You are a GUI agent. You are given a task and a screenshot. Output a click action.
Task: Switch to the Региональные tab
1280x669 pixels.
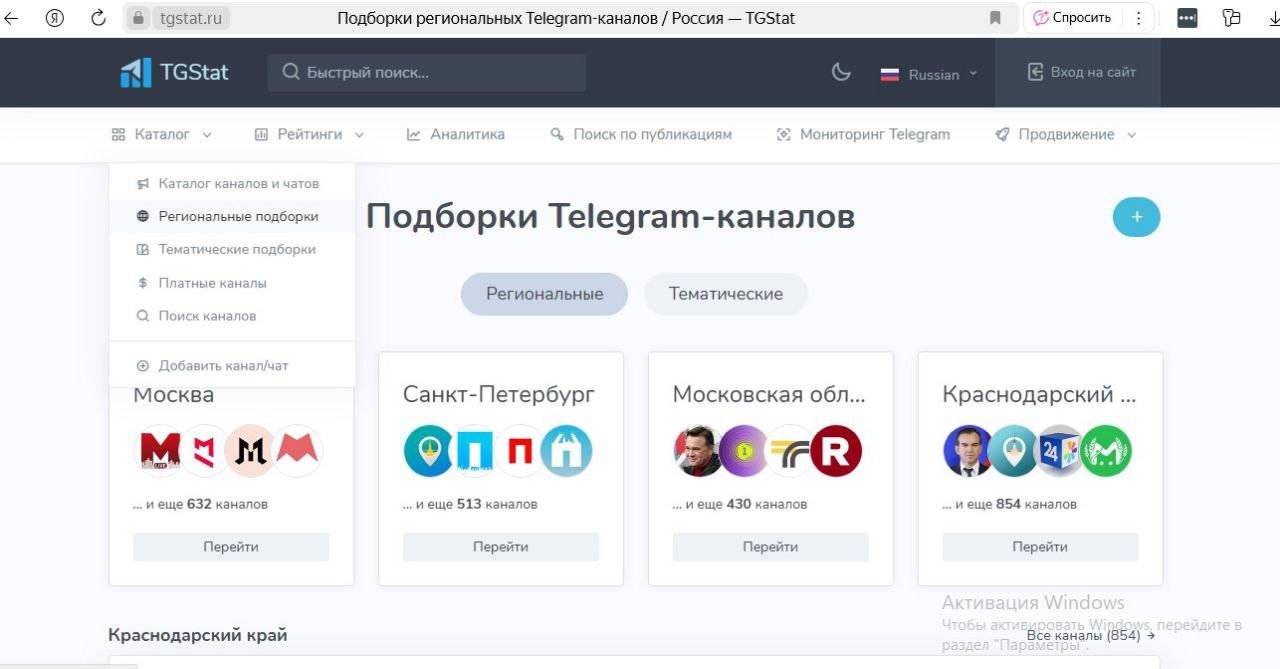(x=544, y=294)
